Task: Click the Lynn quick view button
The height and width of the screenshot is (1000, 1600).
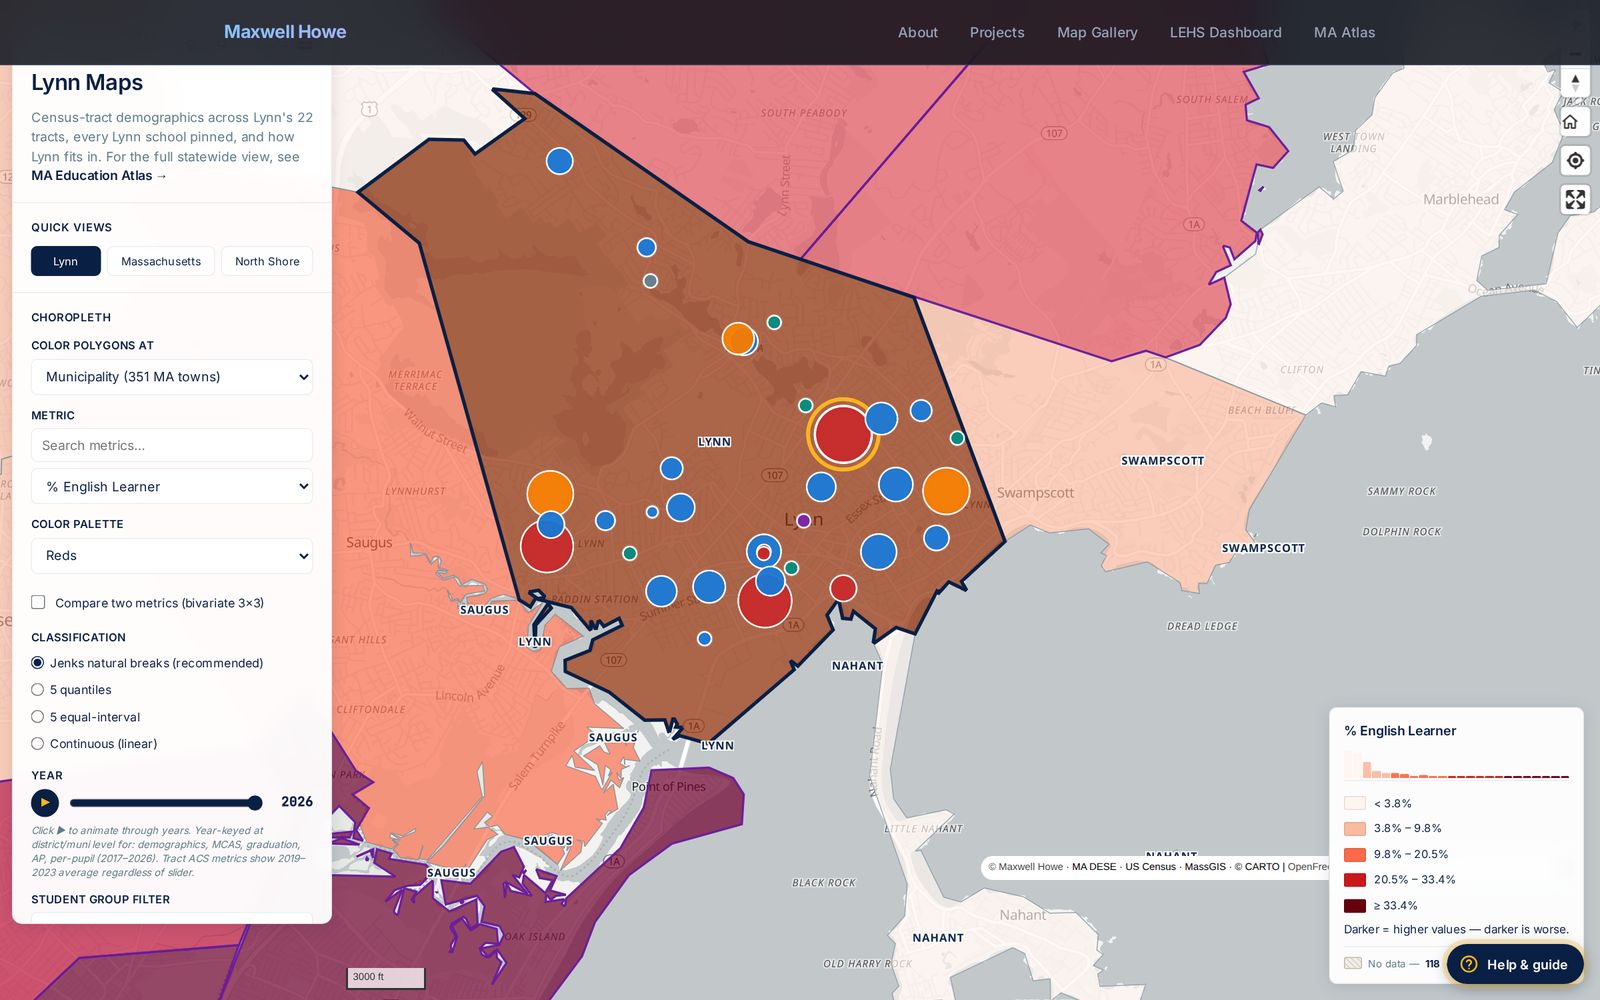Action: tap(66, 261)
